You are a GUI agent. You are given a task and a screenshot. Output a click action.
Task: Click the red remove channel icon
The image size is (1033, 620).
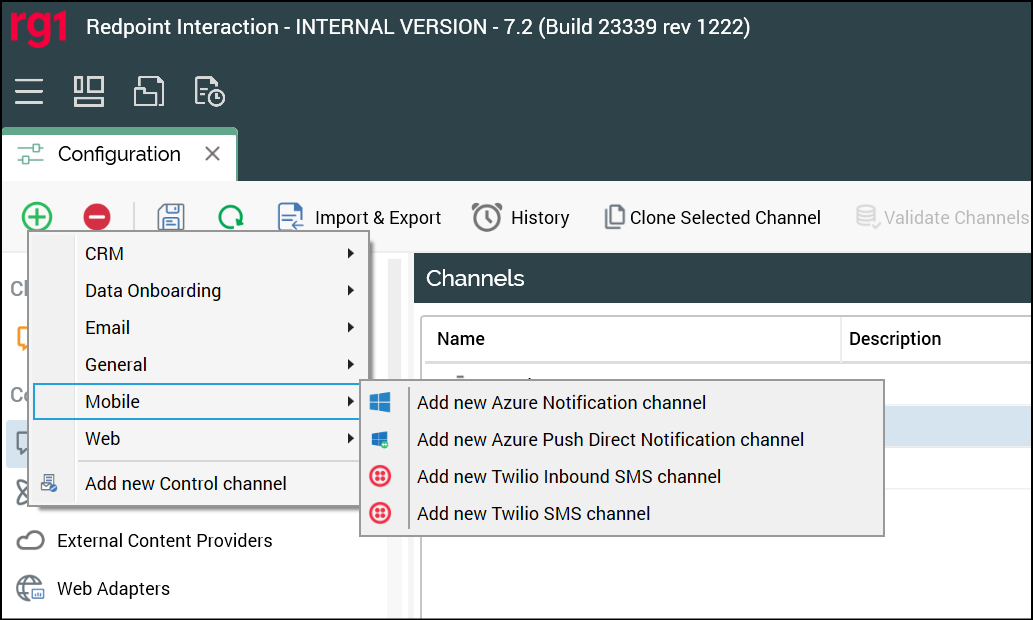pyautogui.click(x=97, y=217)
